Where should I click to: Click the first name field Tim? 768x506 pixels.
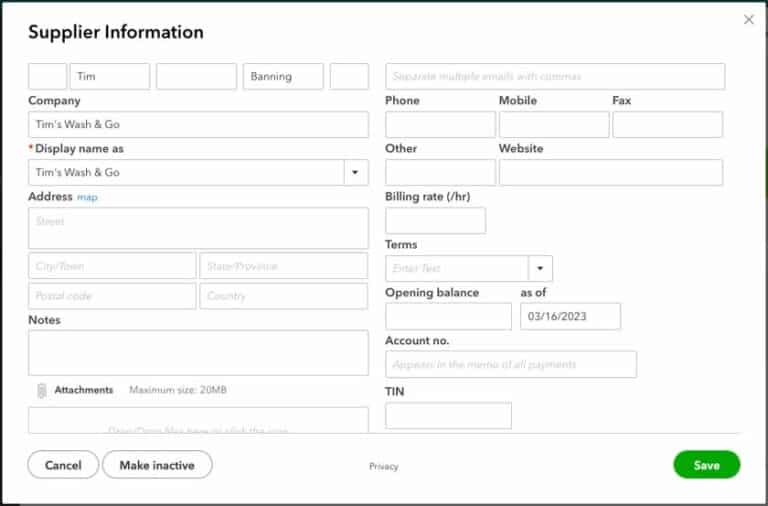tap(110, 76)
